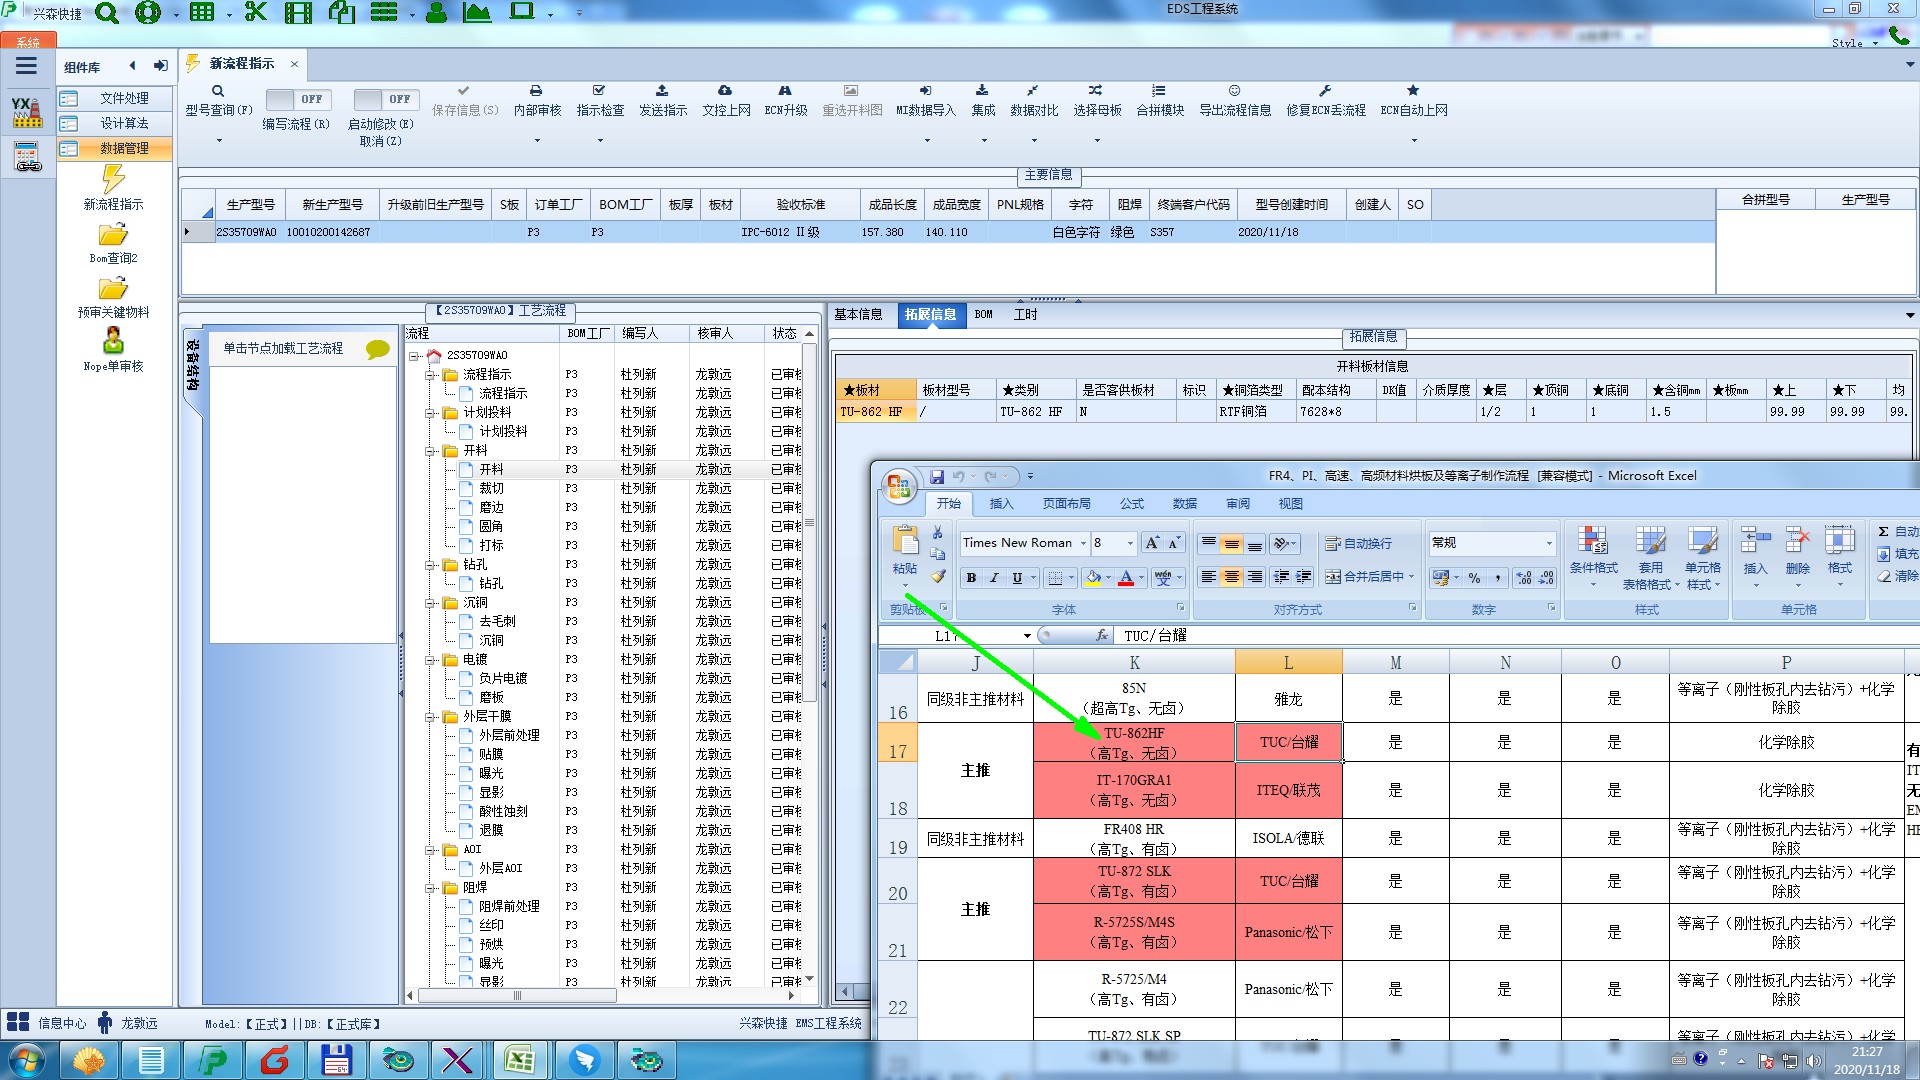Image resolution: width=1920 pixels, height=1080 pixels.
Task: Collapse the 外层干膜 tree folder
Action: pyautogui.click(x=430, y=717)
